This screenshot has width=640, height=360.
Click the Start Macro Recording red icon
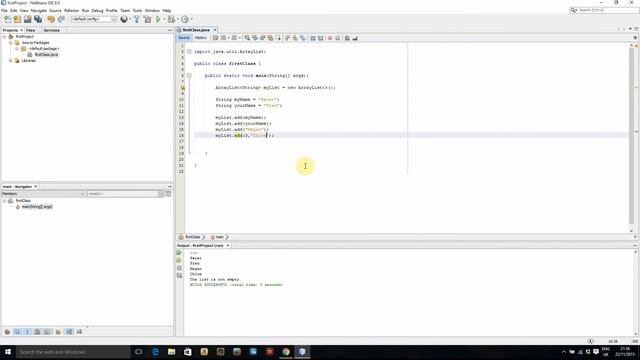(330, 38)
